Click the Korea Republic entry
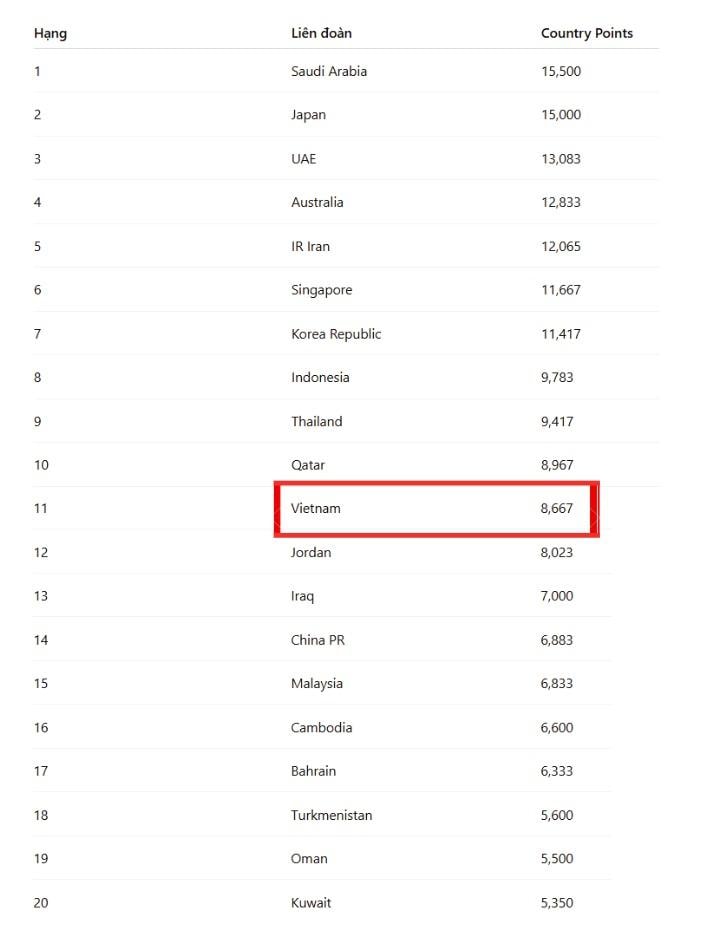Screen dimensions: 705x928 336,334
